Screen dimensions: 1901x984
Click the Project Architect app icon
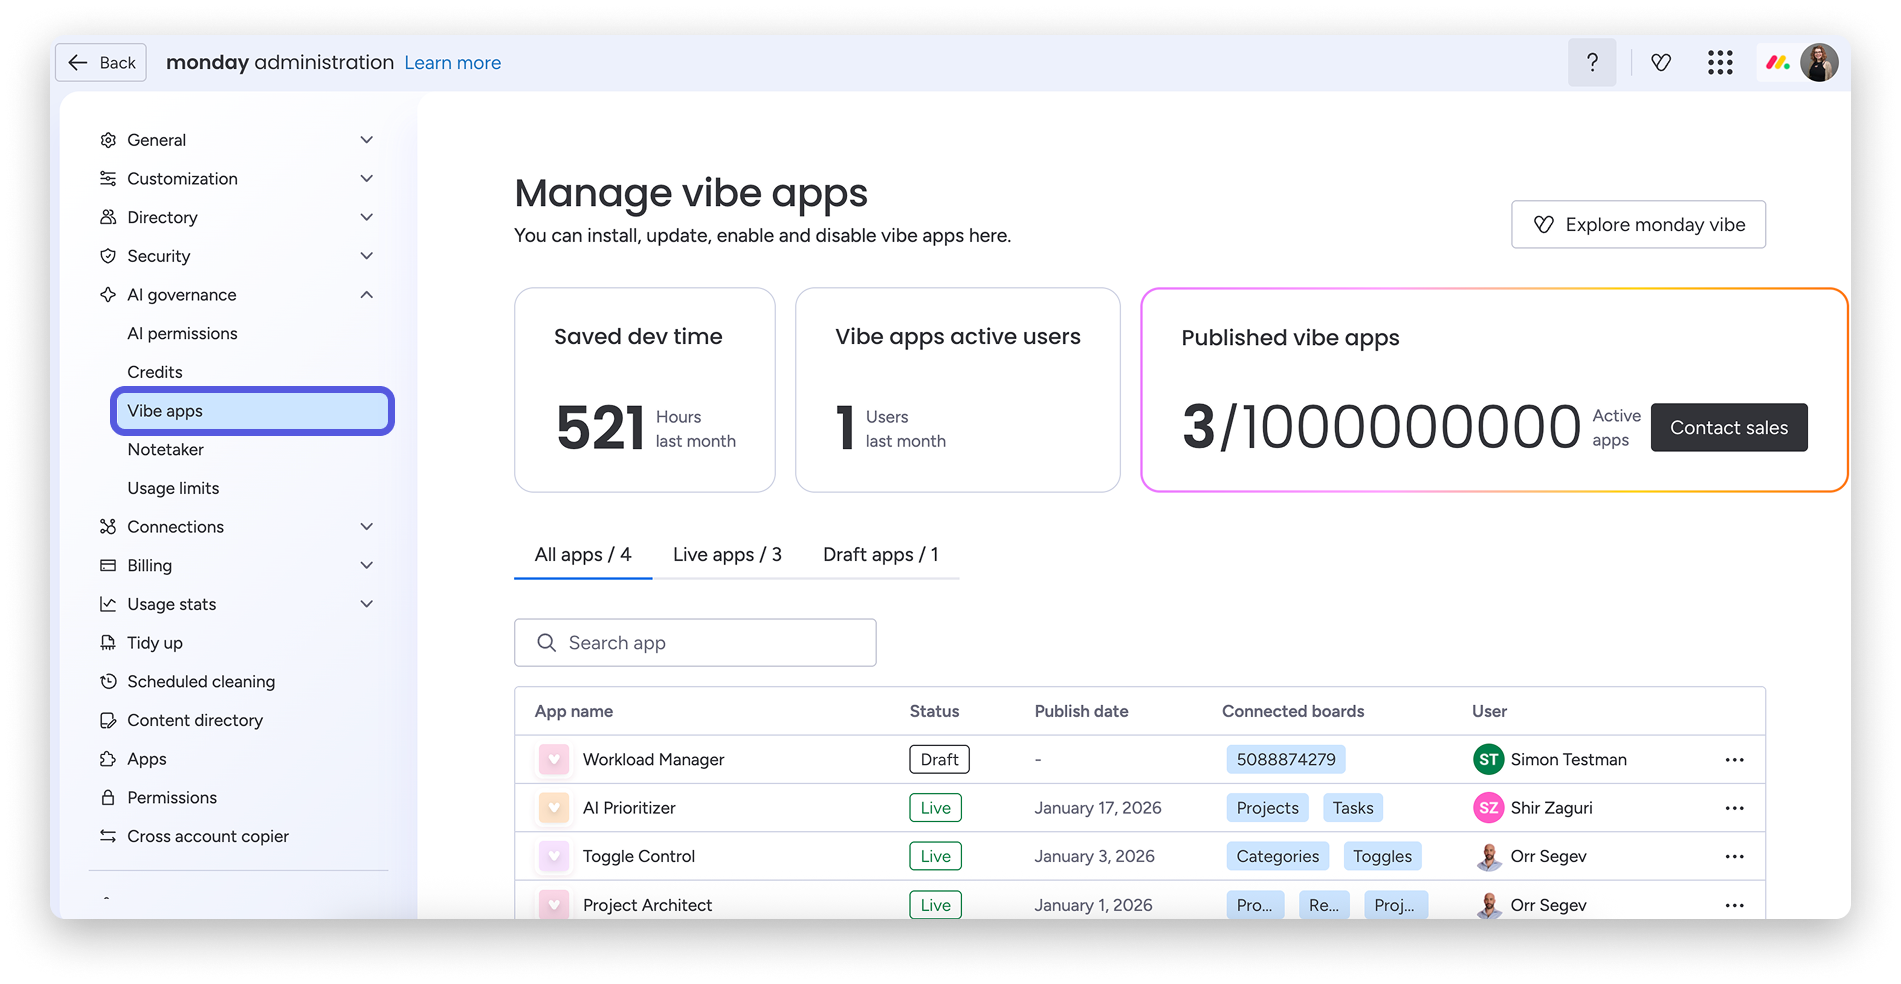554,905
